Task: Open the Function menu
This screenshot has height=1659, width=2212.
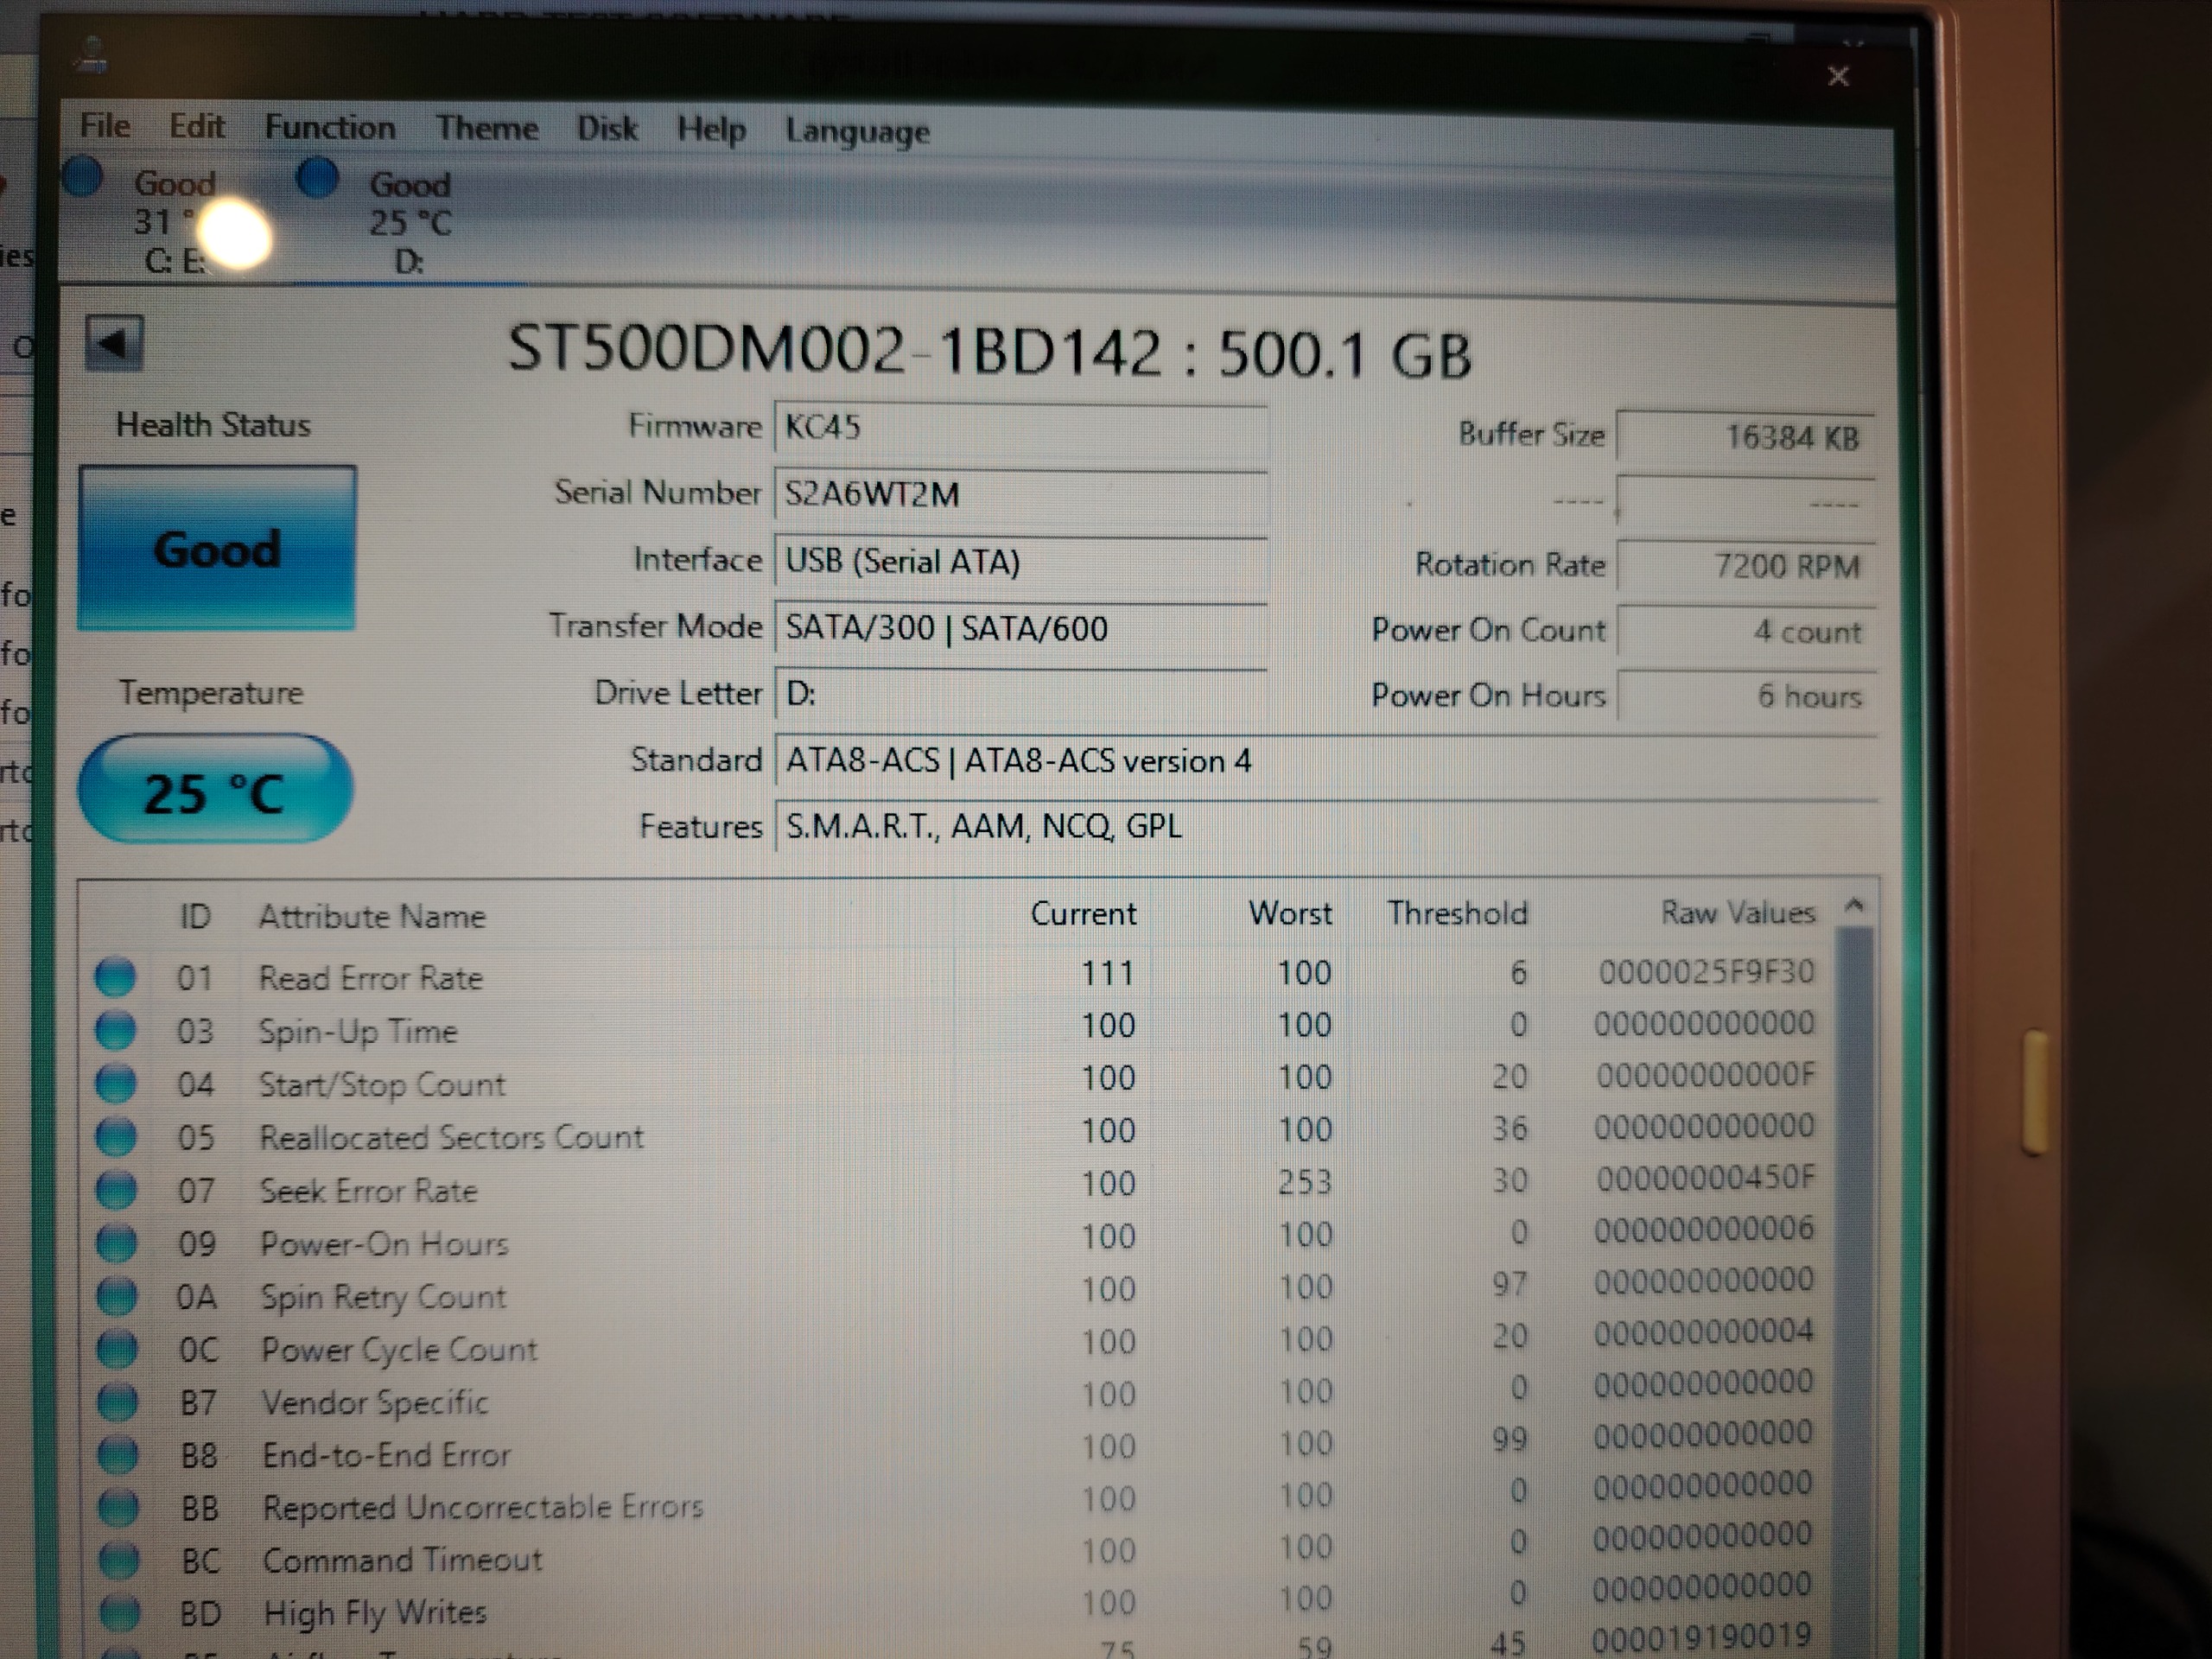Action: coord(329,127)
